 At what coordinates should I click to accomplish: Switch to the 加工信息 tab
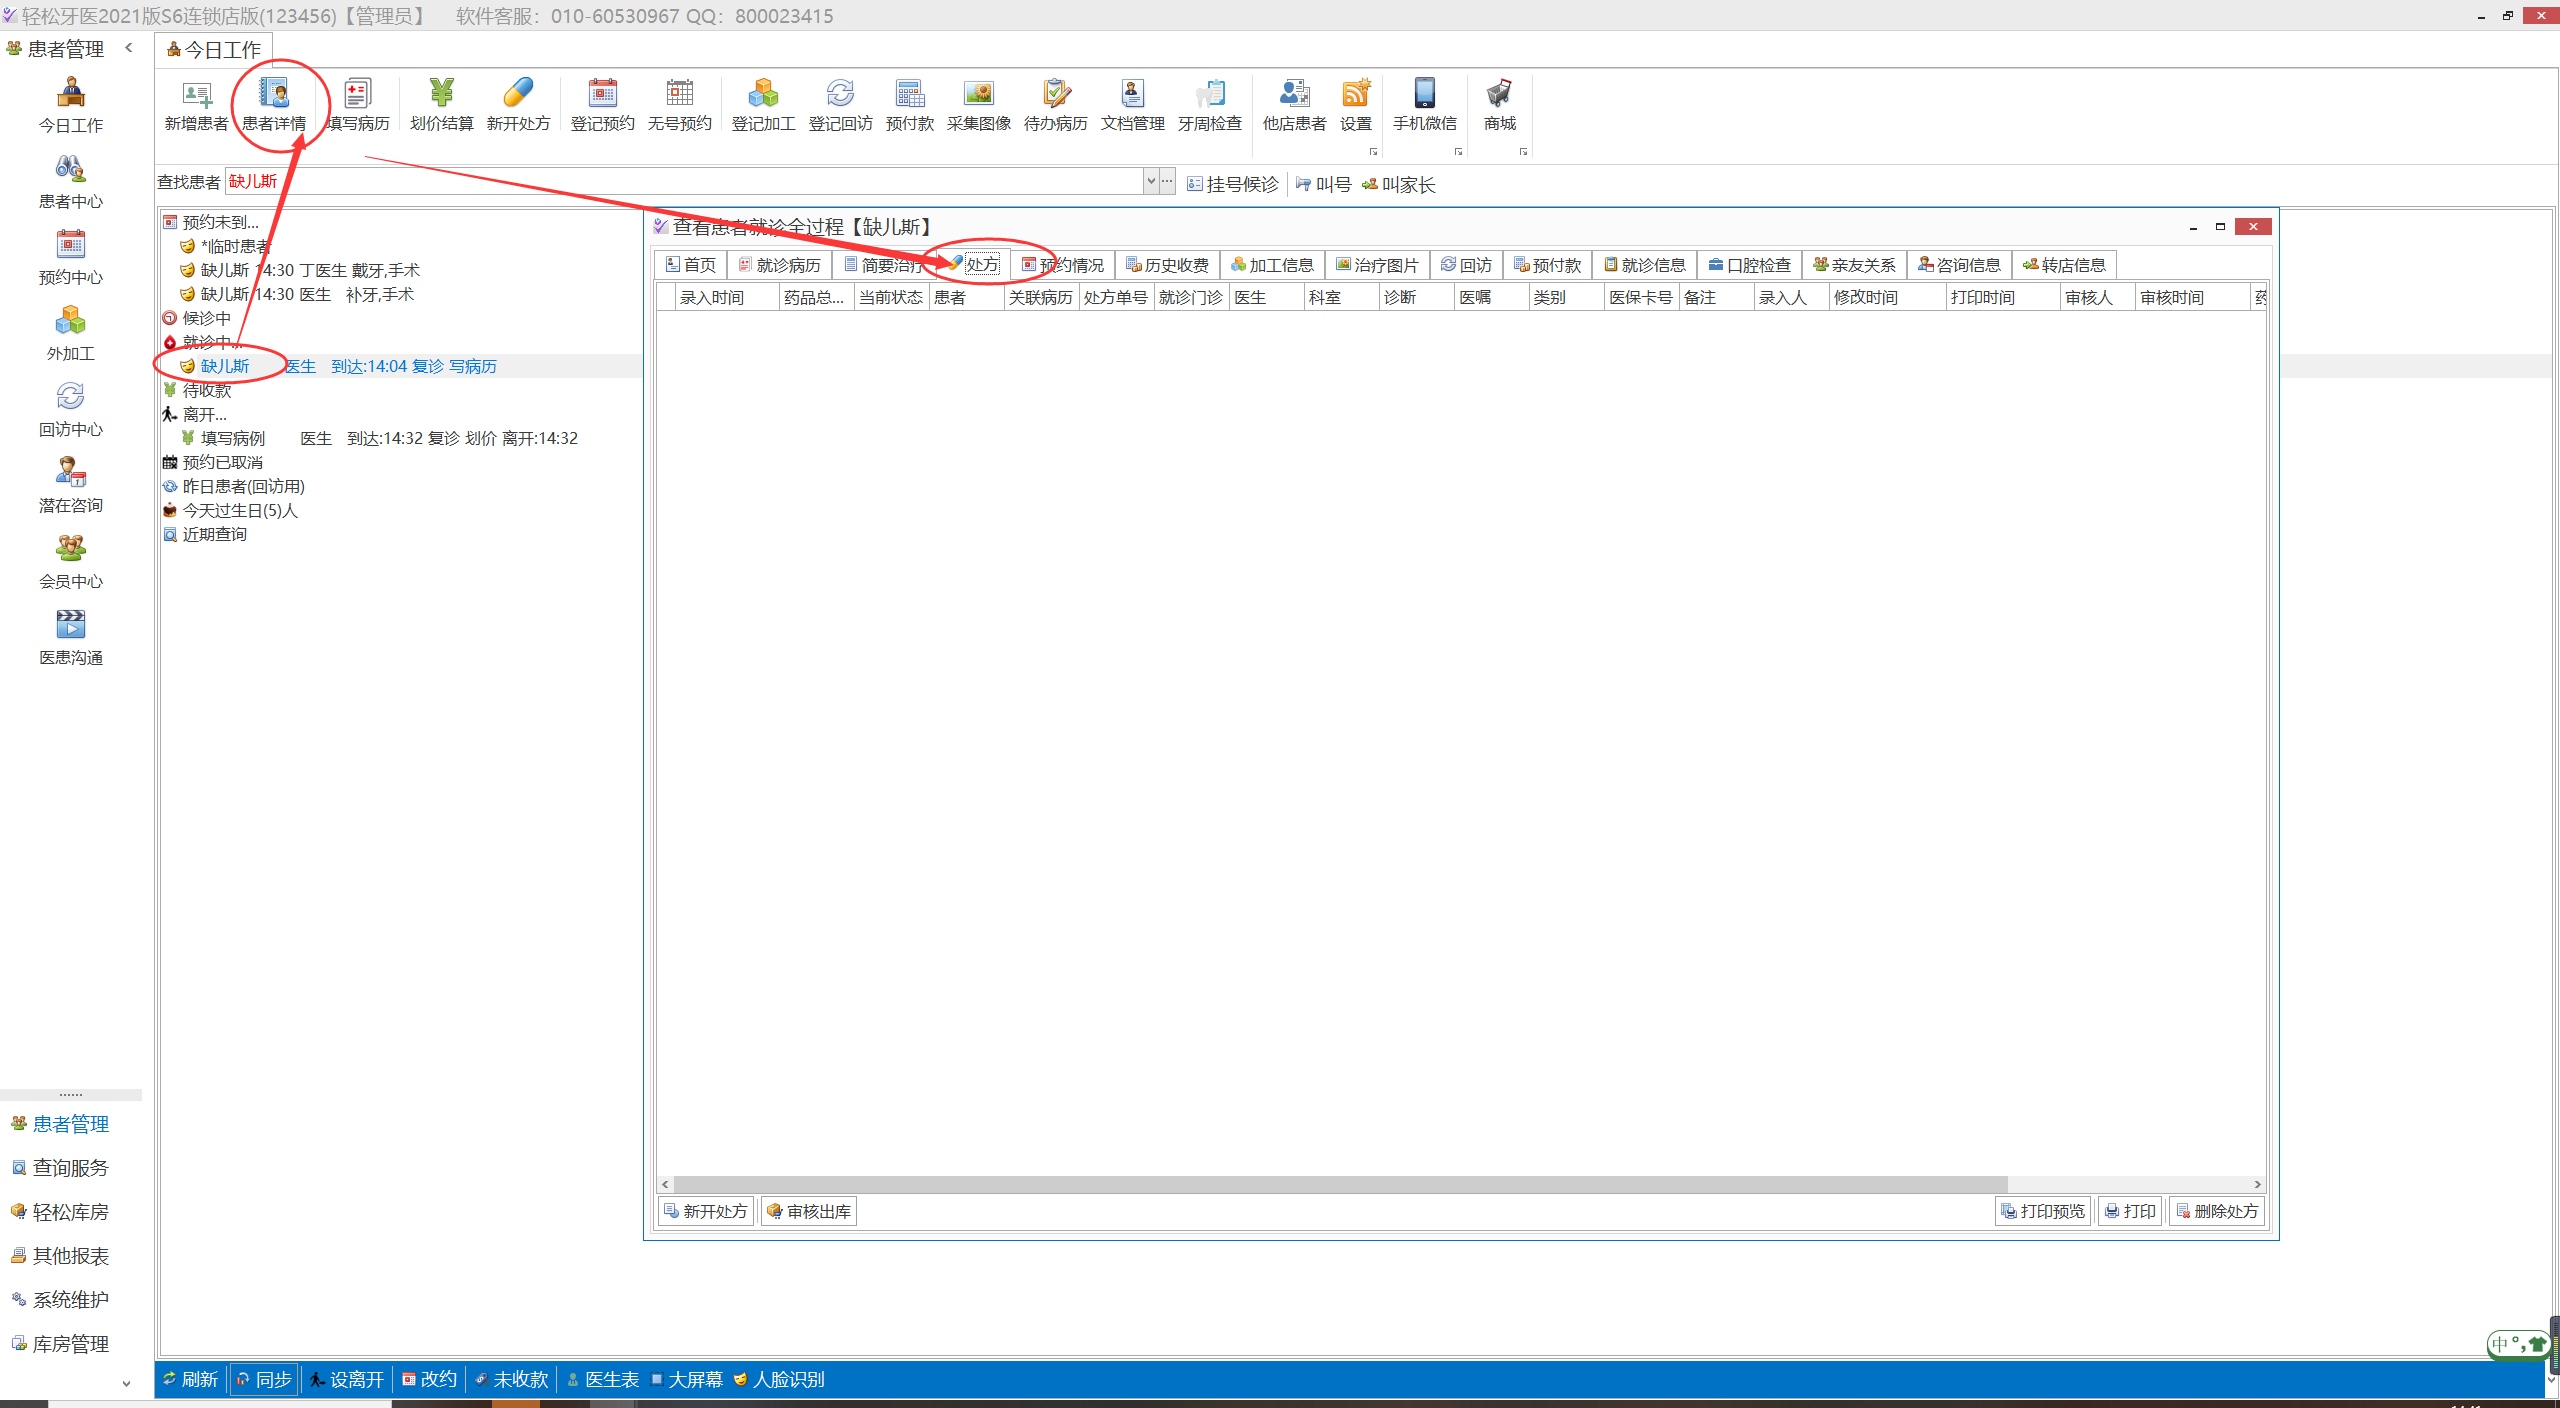pos(1272,265)
